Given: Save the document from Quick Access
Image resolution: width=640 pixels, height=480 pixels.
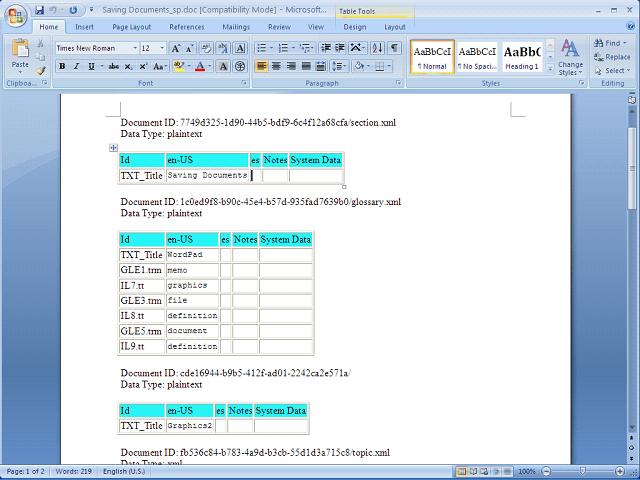Looking at the screenshot, I should coord(39,10).
